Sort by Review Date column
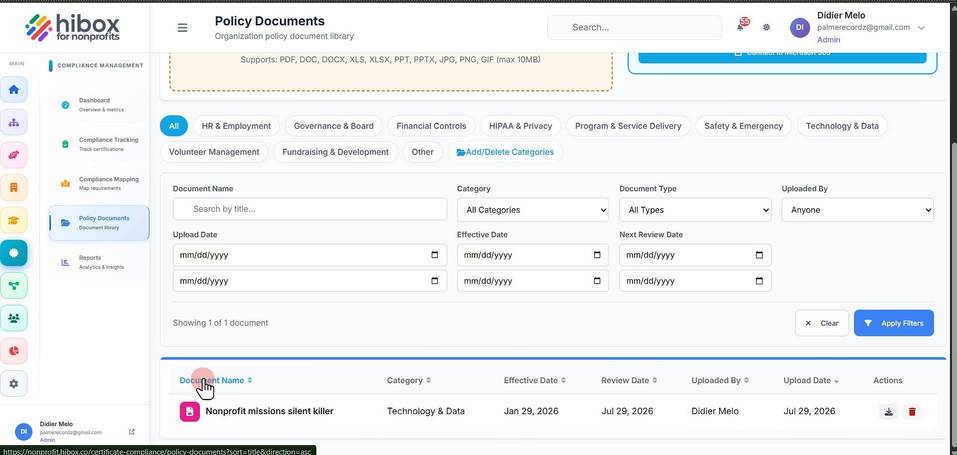This screenshot has height=455, width=957. 629,380
